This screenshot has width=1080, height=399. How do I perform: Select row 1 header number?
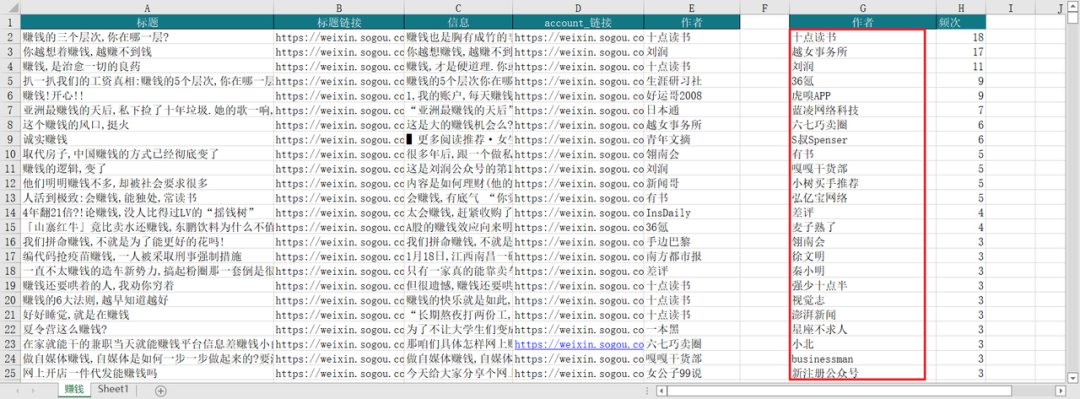[10, 22]
